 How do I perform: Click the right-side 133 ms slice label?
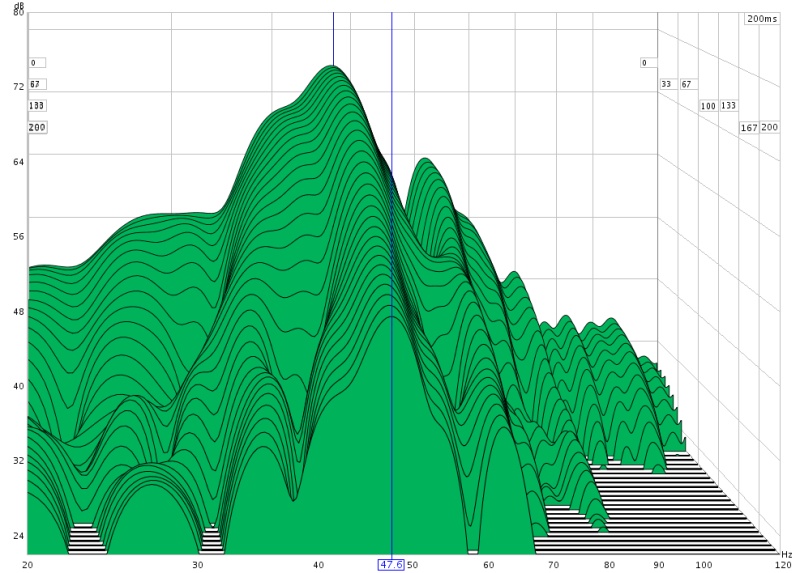[x=728, y=106]
